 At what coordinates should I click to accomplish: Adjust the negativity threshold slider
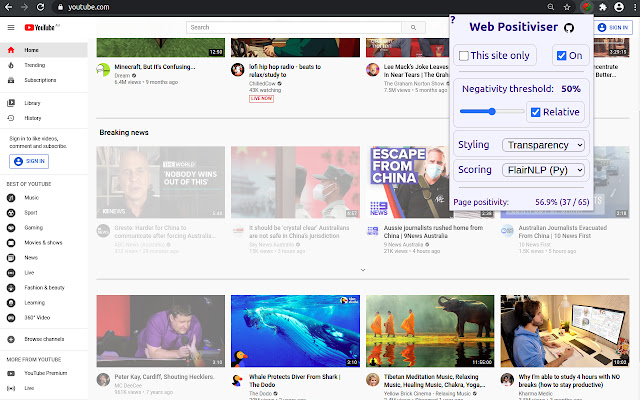492,111
